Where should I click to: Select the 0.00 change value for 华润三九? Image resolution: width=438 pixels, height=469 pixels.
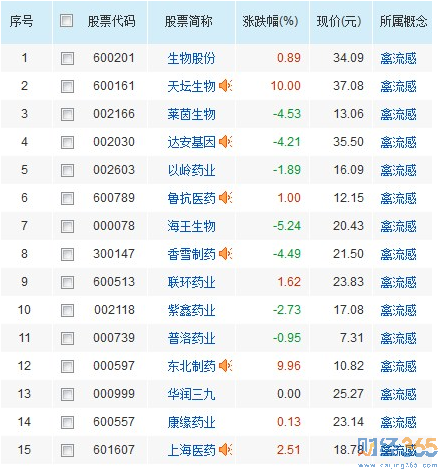click(289, 394)
